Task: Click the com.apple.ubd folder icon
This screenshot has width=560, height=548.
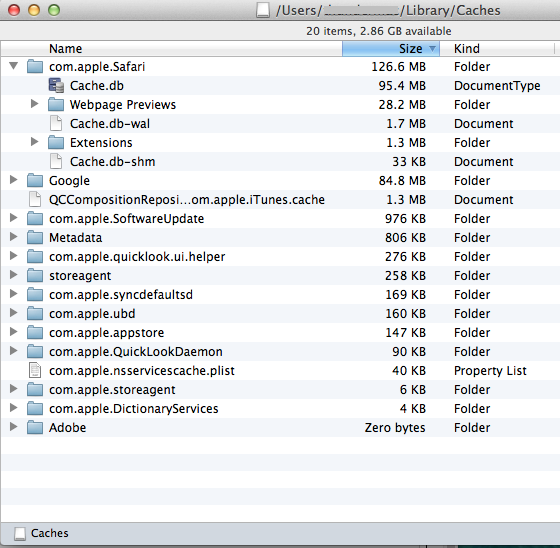Action: pyautogui.click(x=35, y=313)
